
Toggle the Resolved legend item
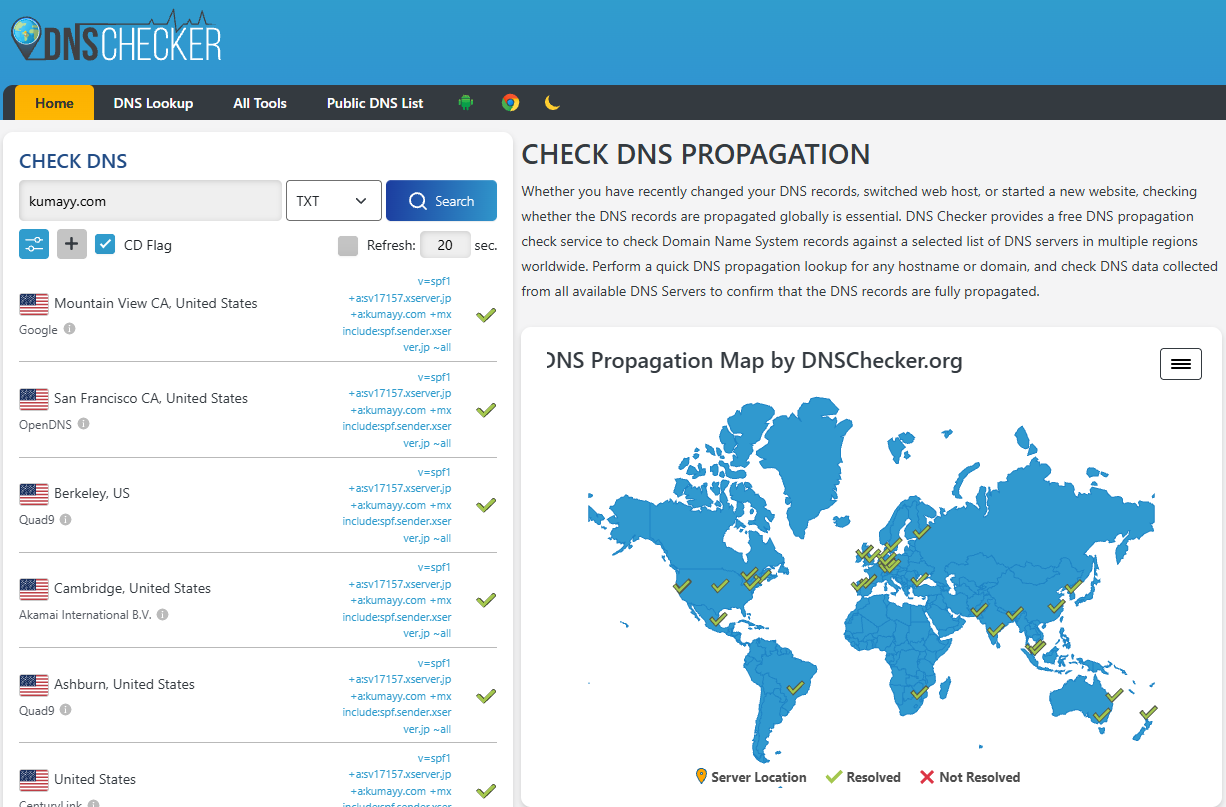click(x=863, y=777)
